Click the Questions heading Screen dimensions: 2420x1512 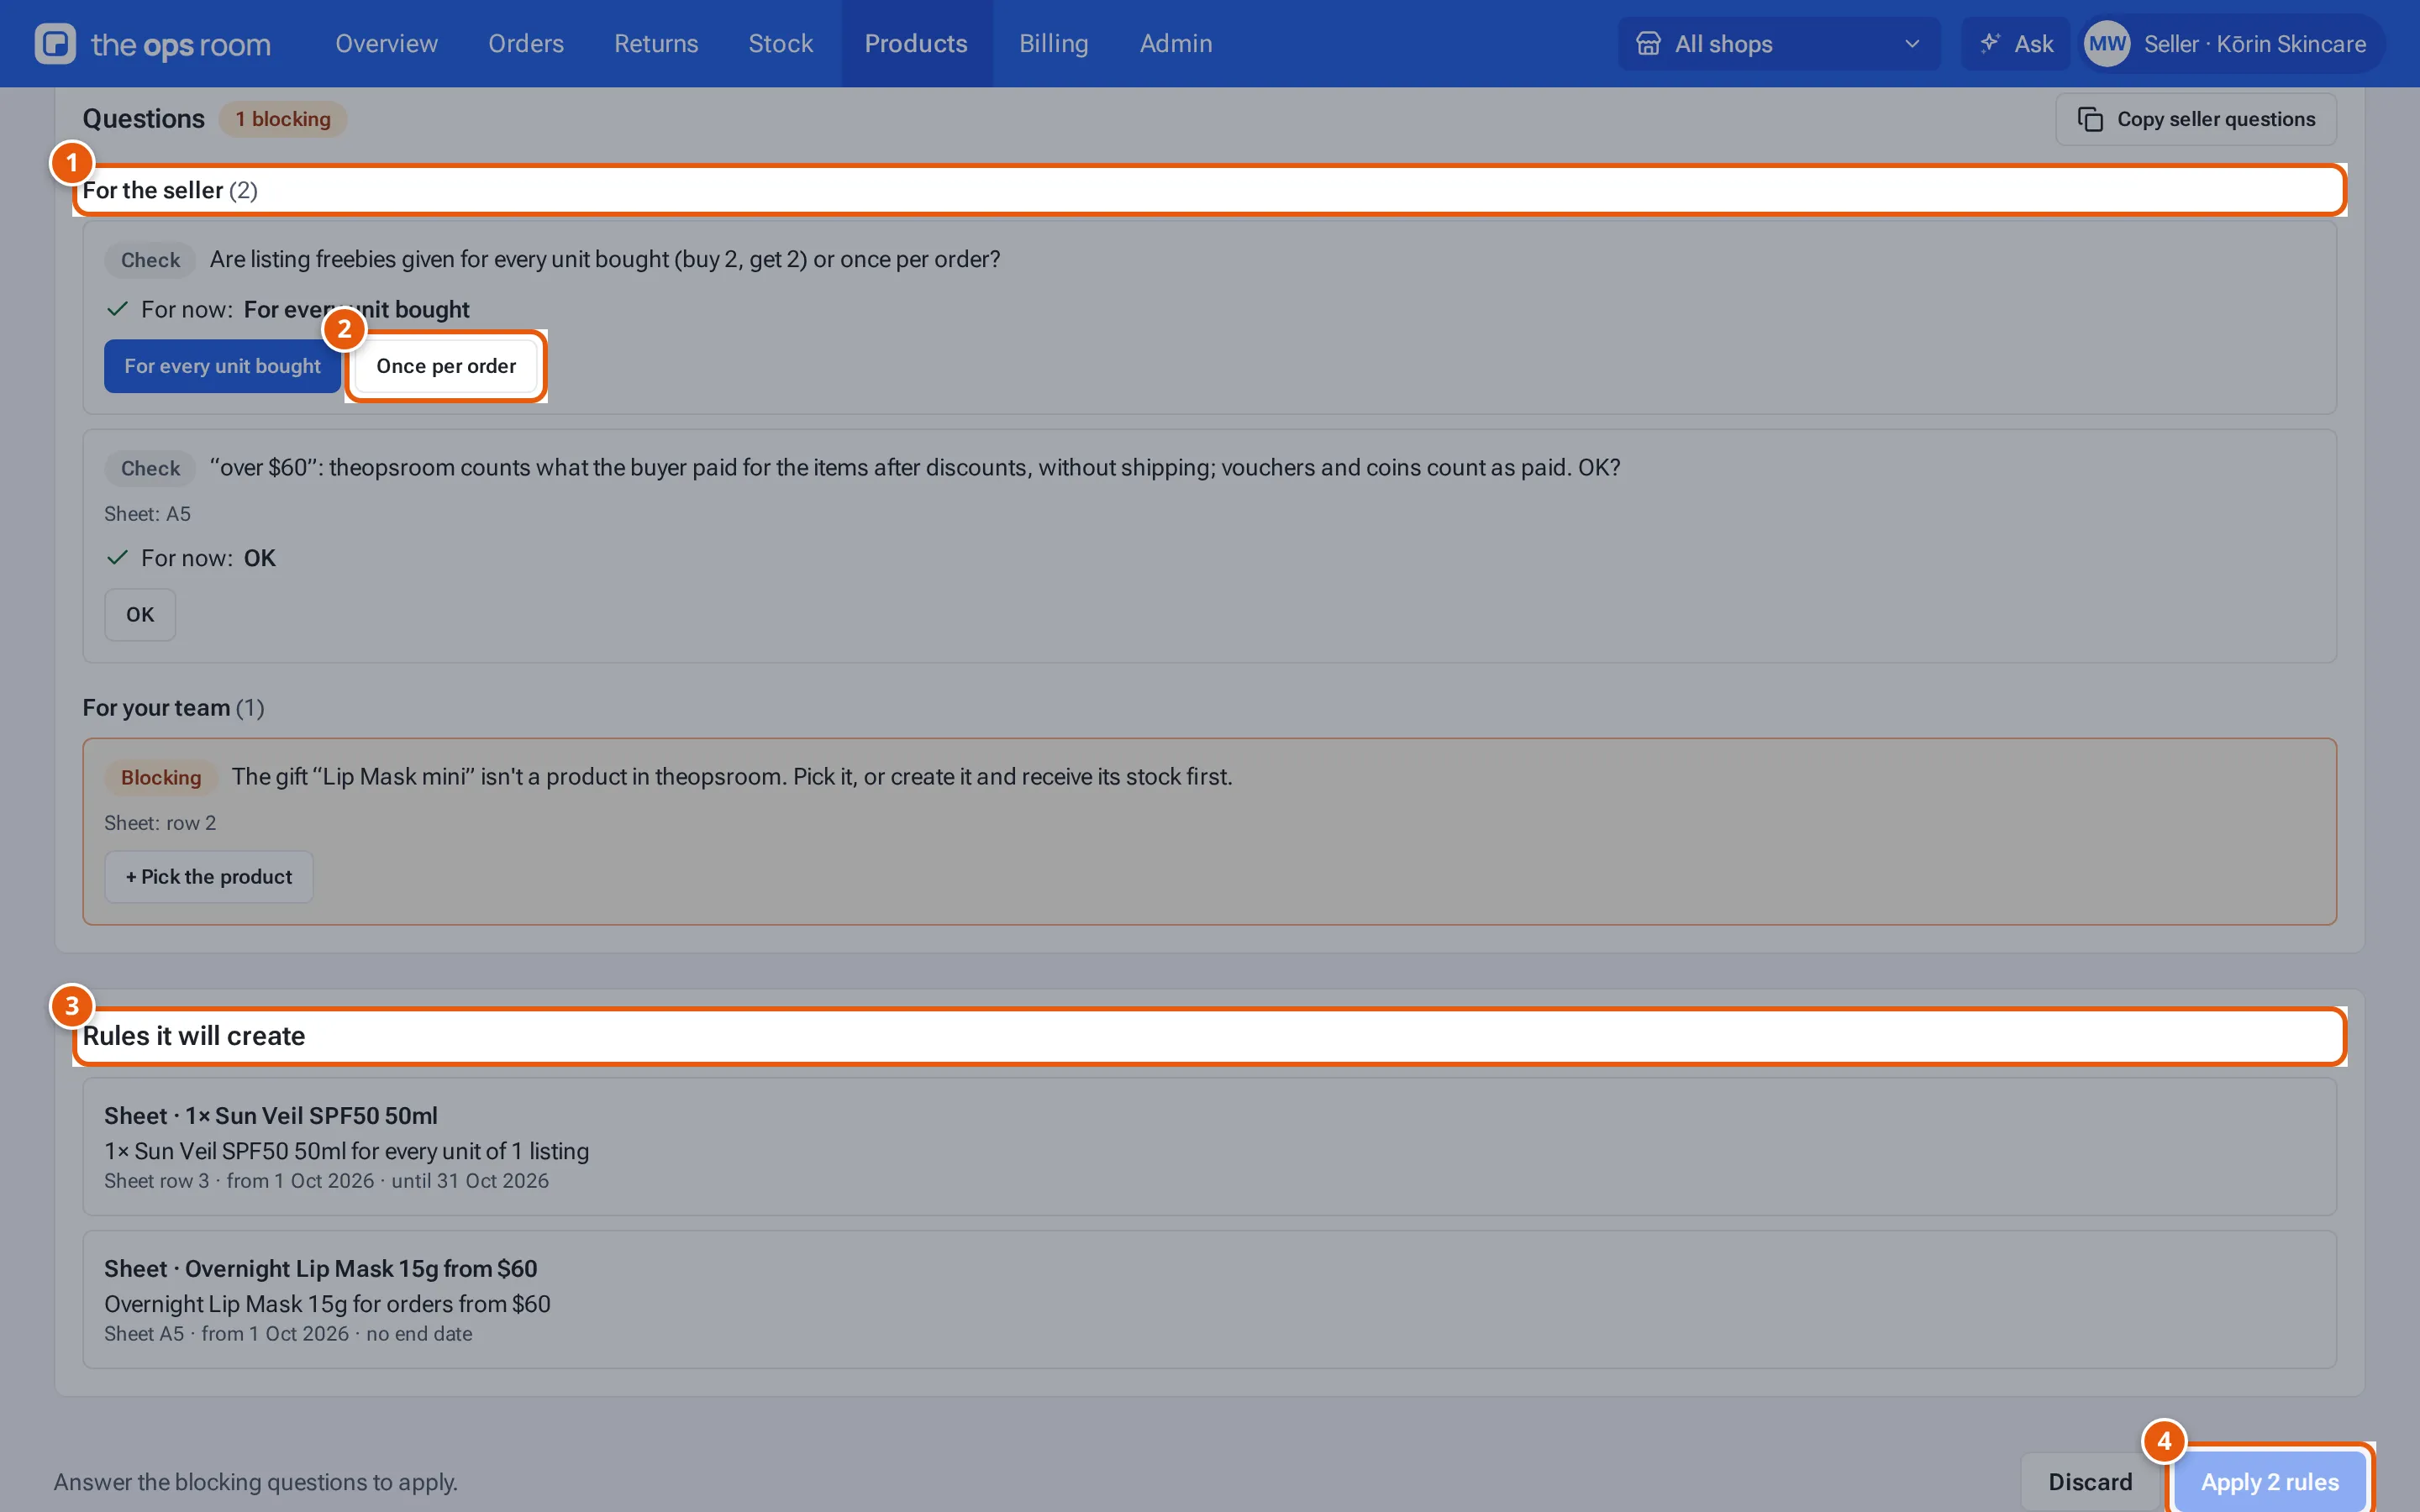tap(144, 119)
